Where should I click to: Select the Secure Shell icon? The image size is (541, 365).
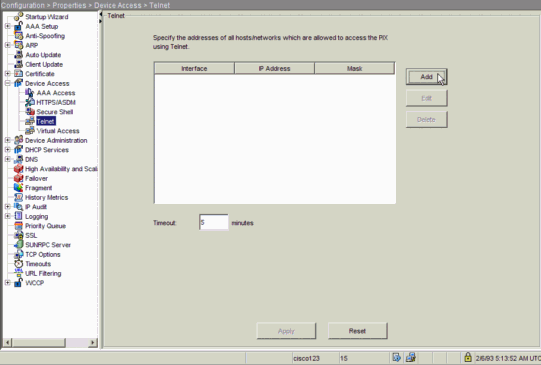point(30,111)
